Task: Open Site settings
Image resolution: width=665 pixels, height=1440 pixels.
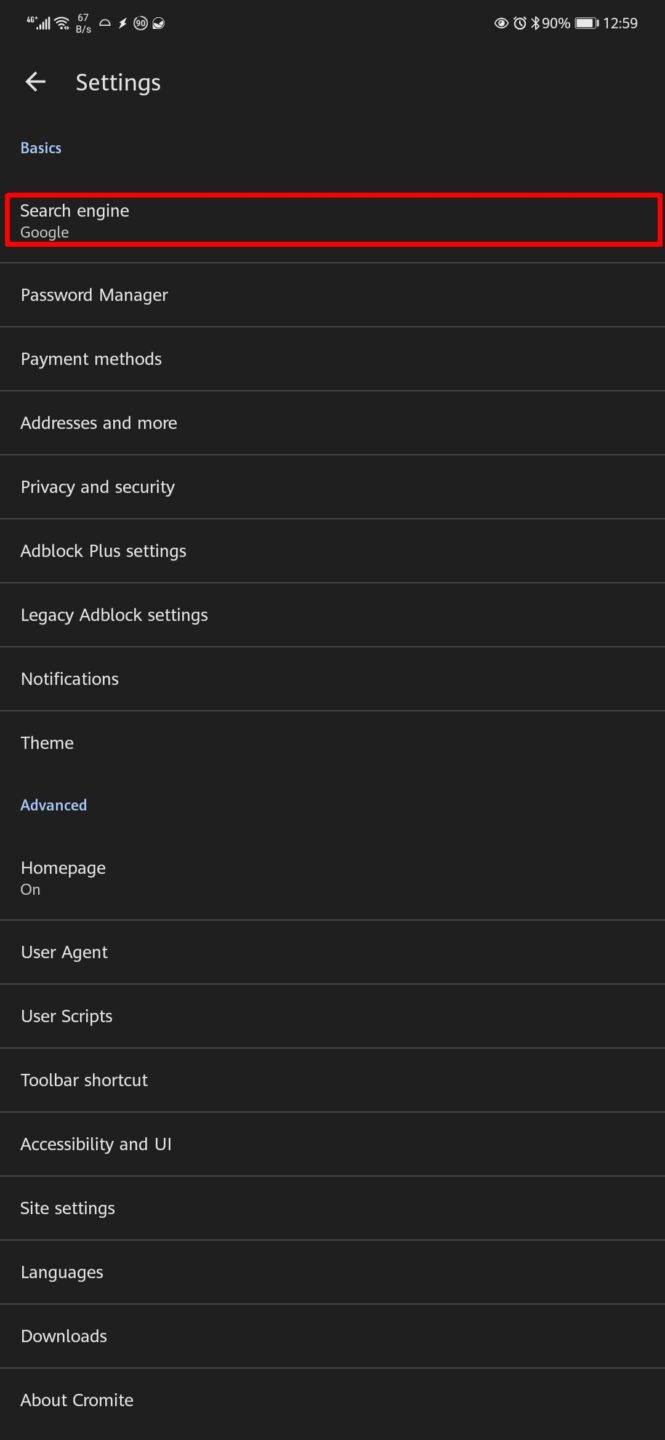Action: coord(332,1207)
